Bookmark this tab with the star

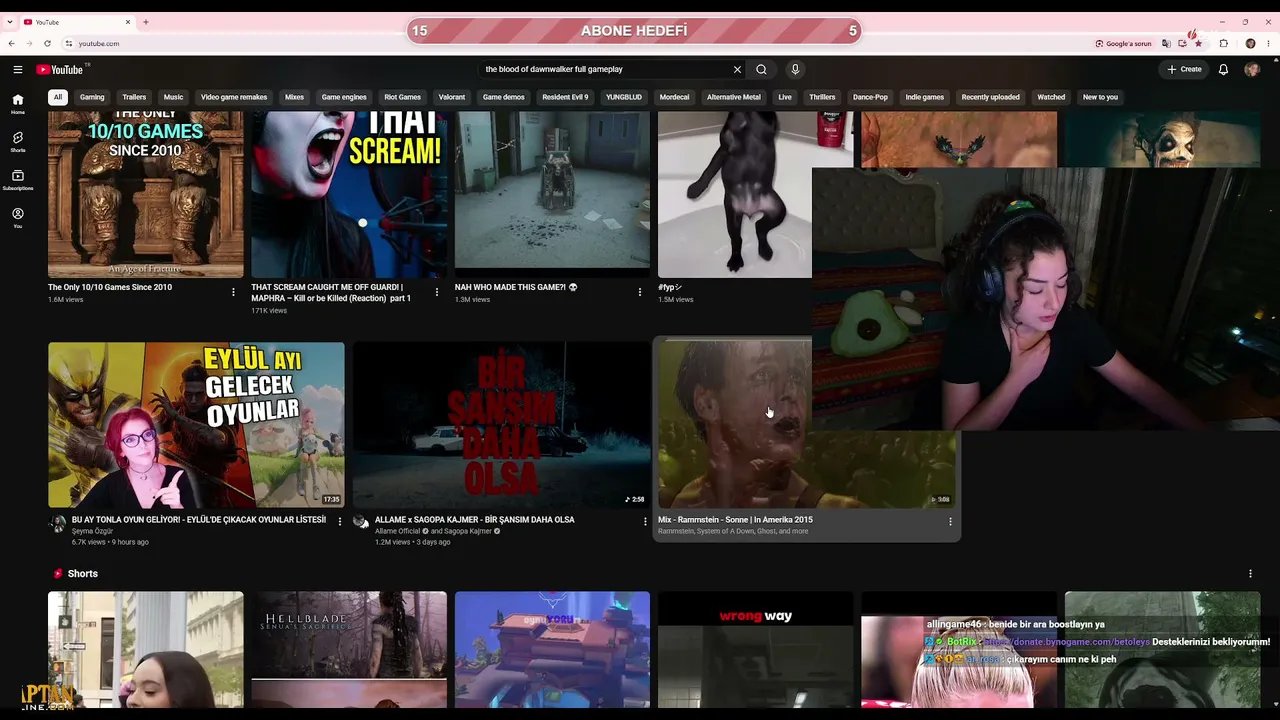[1198, 43]
